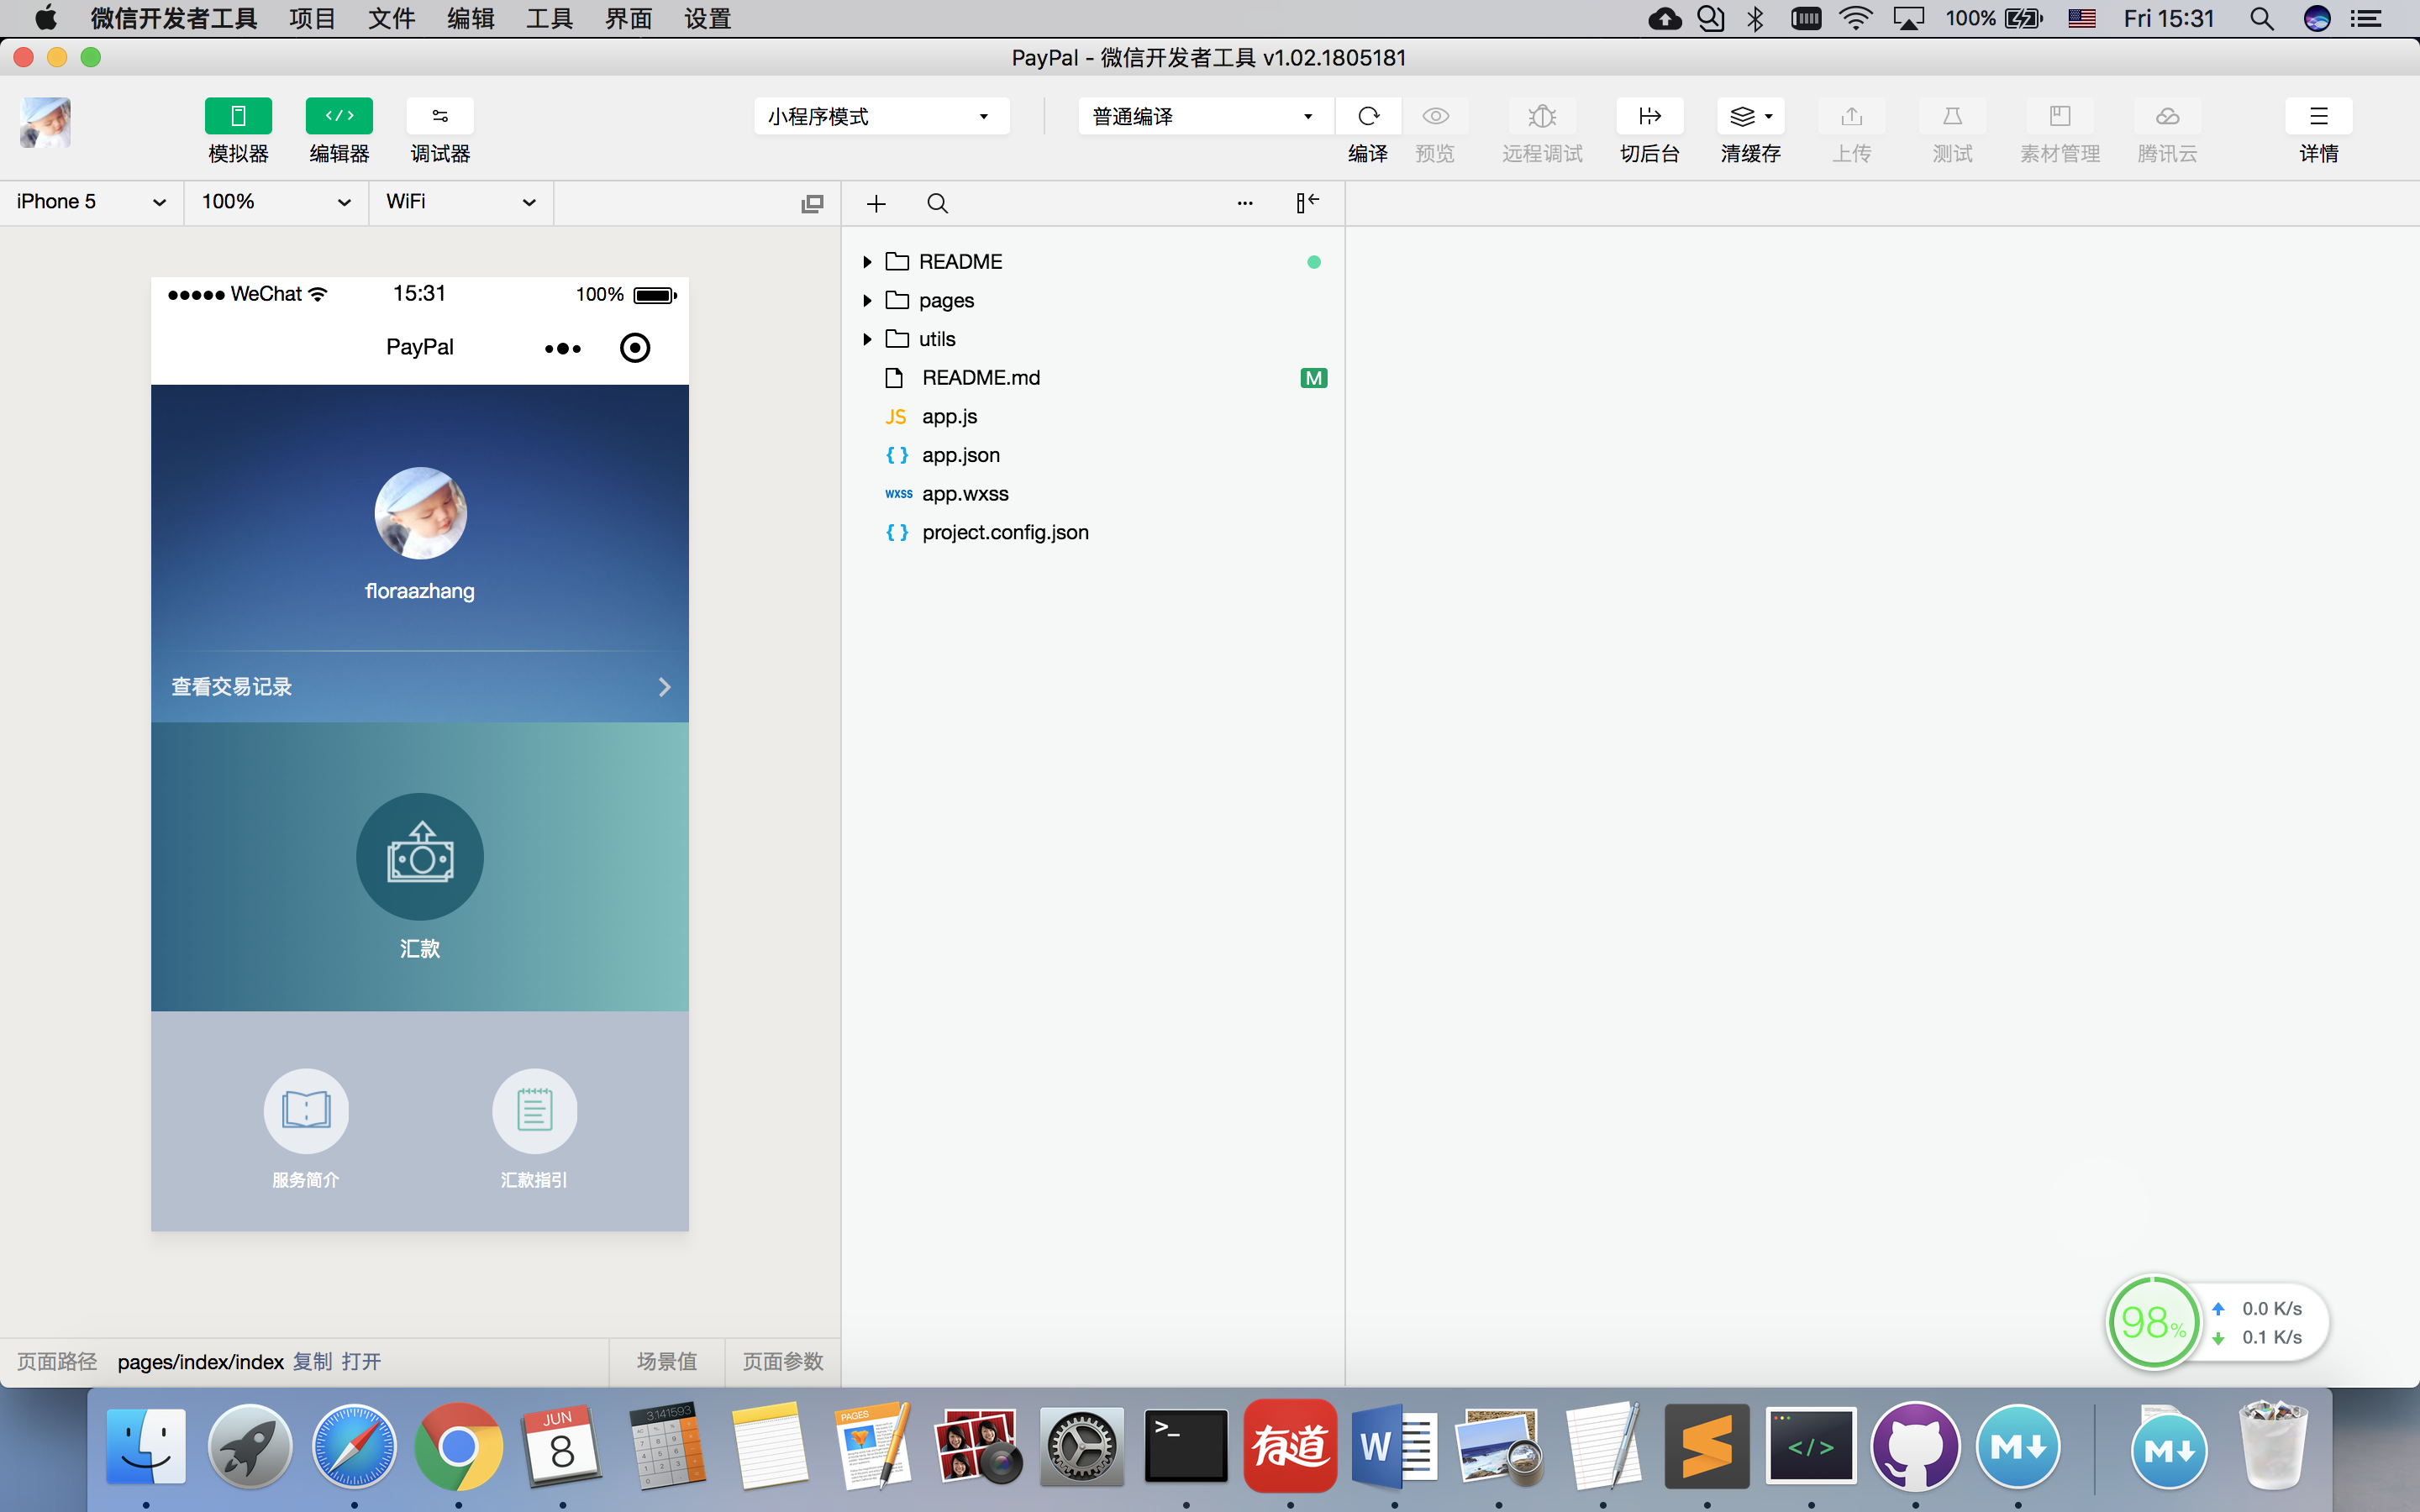Open material management icon

click(x=2060, y=116)
